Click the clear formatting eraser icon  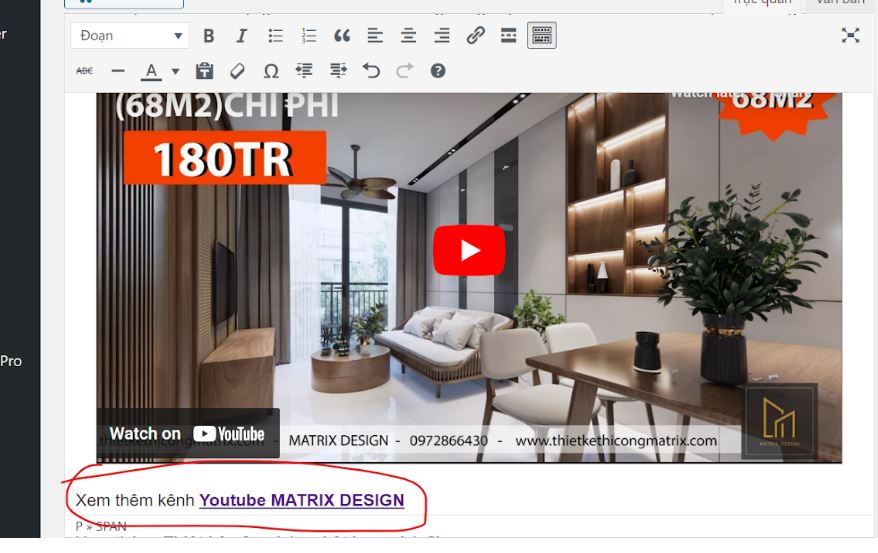(x=237, y=71)
